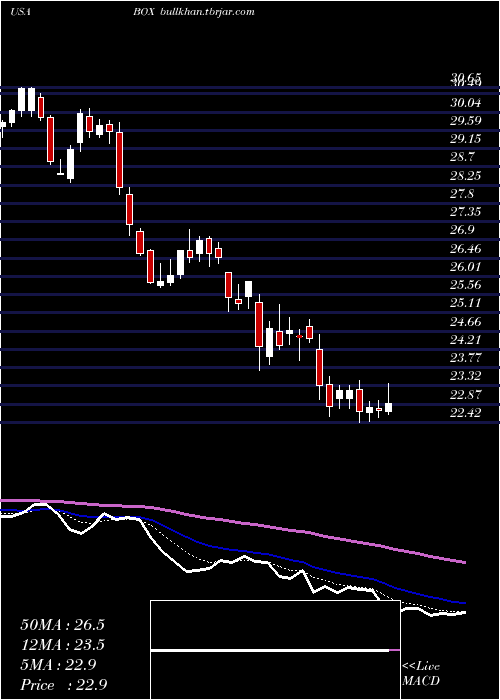Viewport: 500px width, 700px height.
Task: Click the 5MA : 22.9 reading
Action: (58, 665)
